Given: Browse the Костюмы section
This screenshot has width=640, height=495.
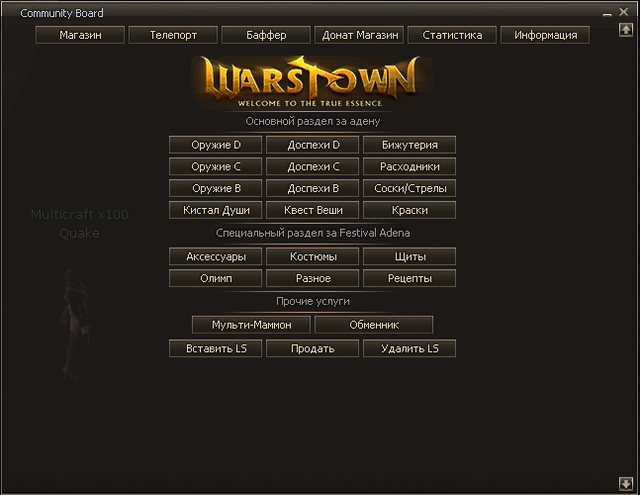Looking at the screenshot, I should (x=313, y=256).
